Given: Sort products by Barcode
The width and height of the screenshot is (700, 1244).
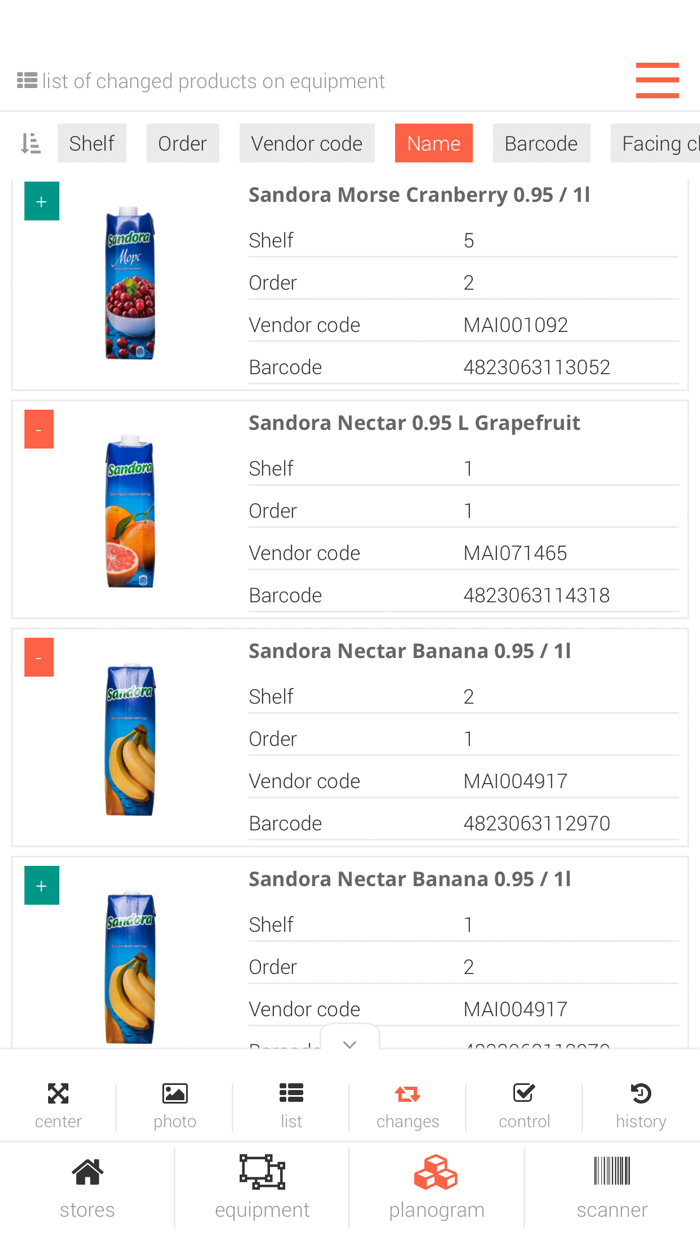Looking at the screenshot, I should (541, 143).
